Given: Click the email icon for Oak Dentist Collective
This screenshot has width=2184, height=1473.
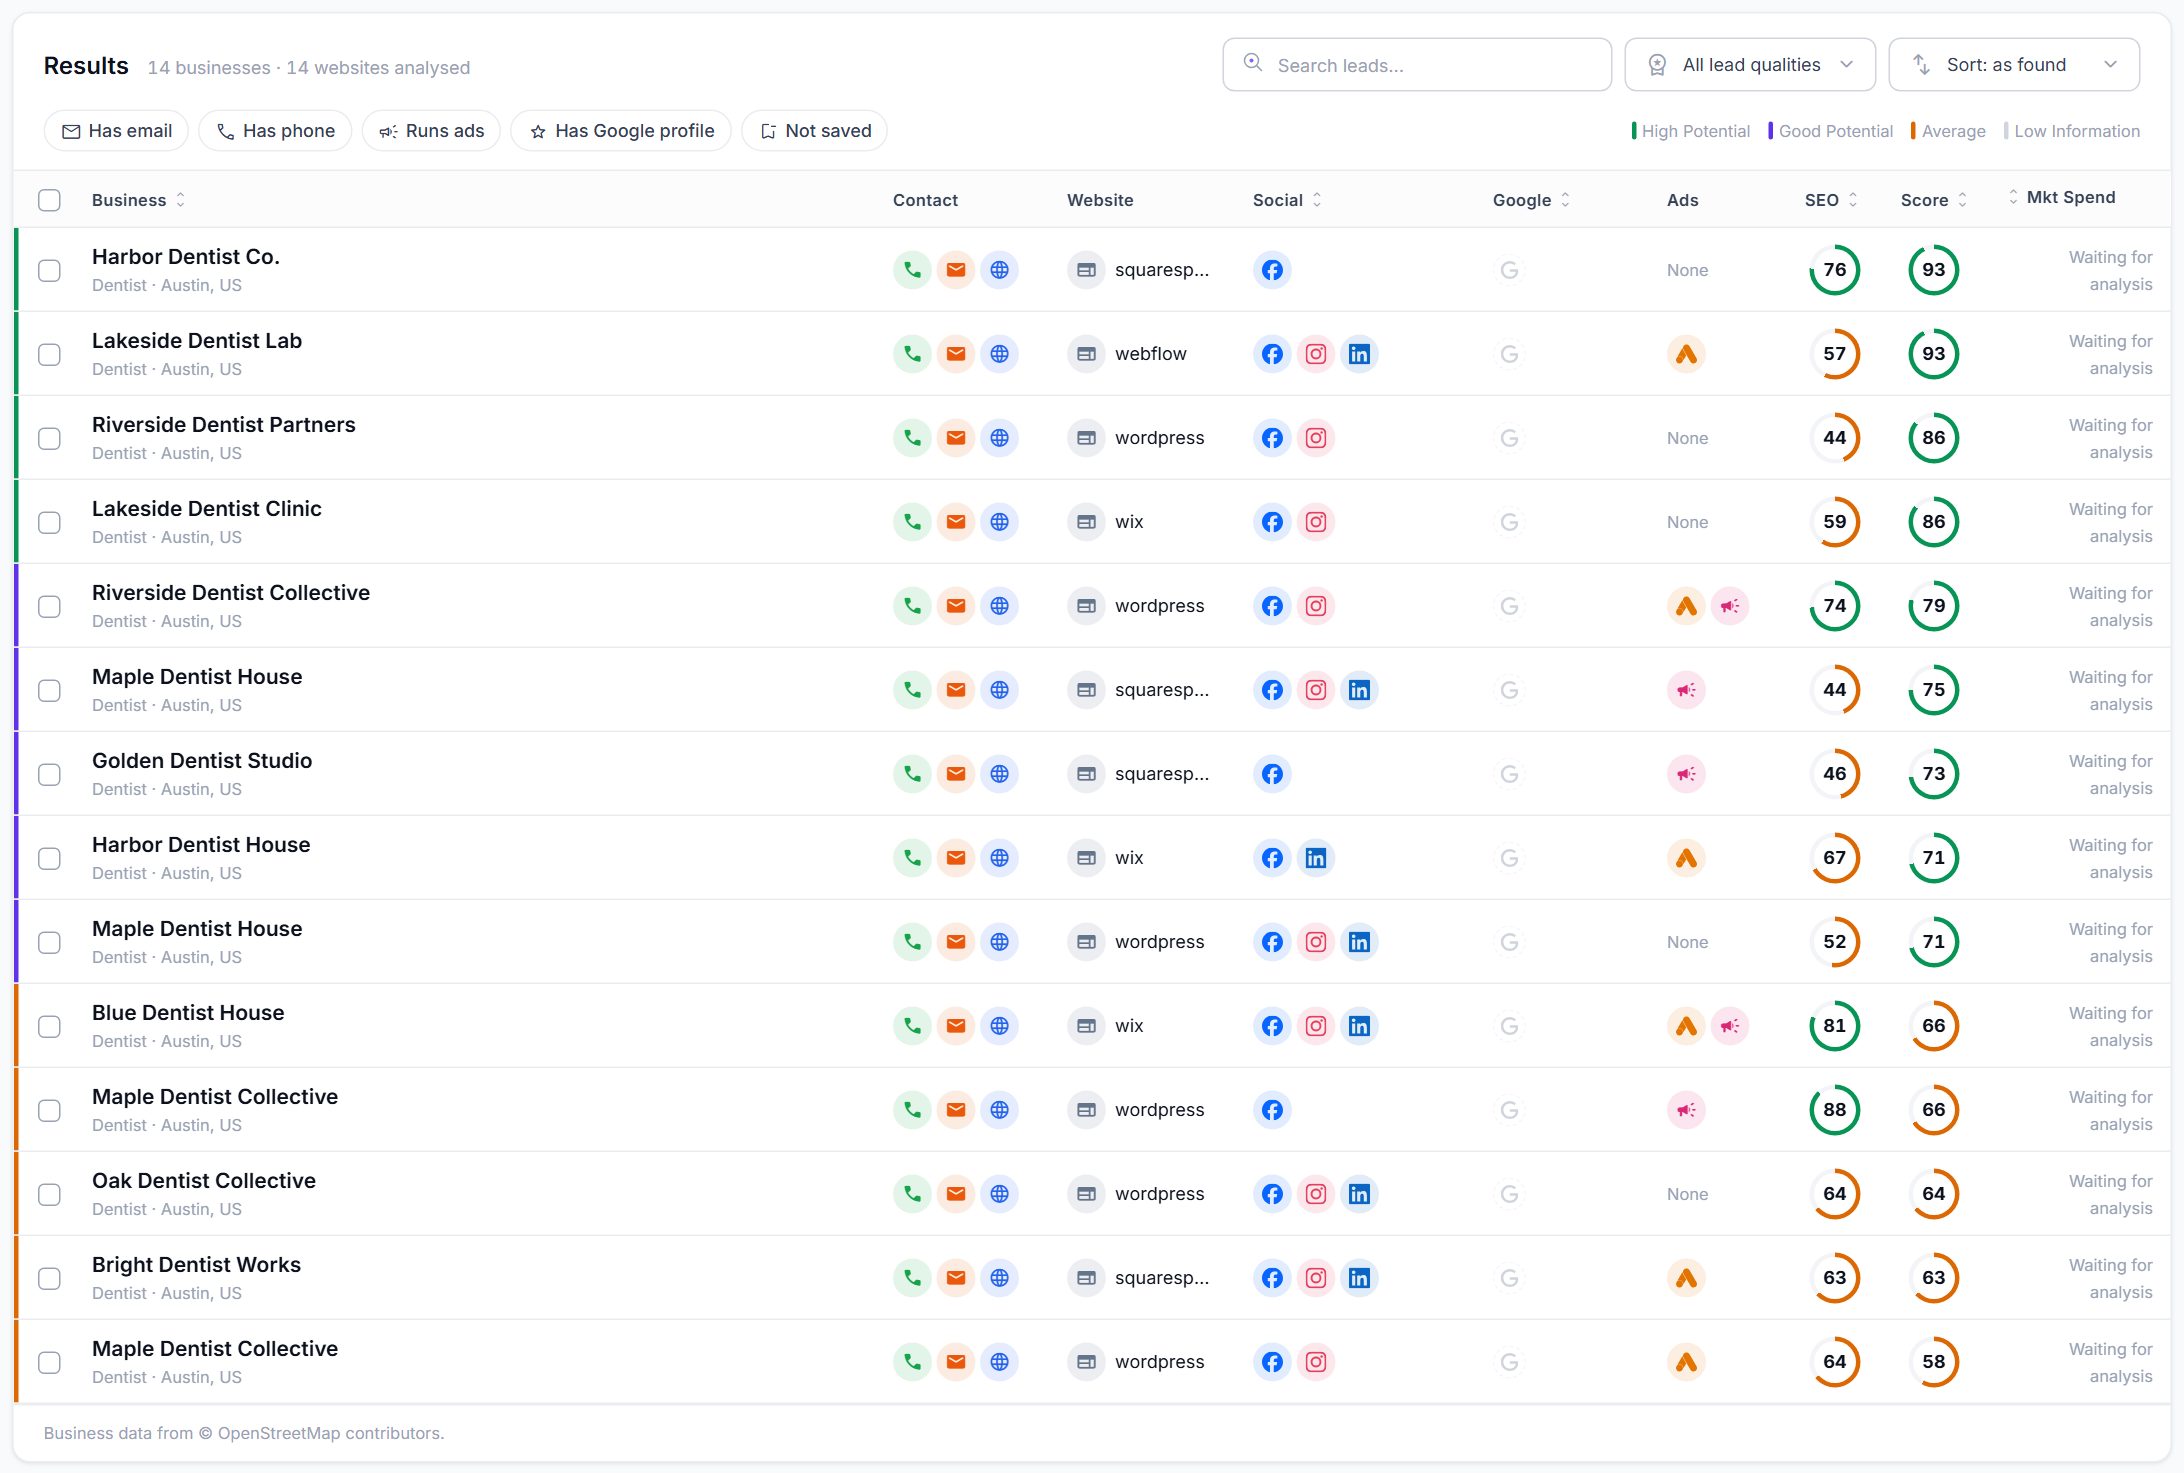Looking at the screenshot, I should (x=956, y=1194).
